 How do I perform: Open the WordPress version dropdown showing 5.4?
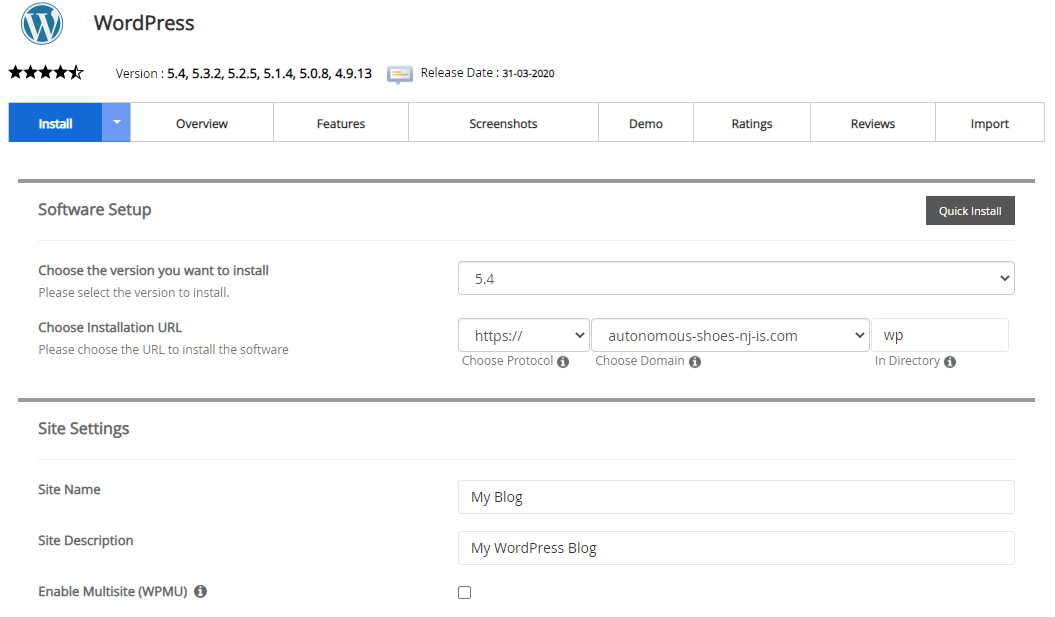[x=736, y=279]
